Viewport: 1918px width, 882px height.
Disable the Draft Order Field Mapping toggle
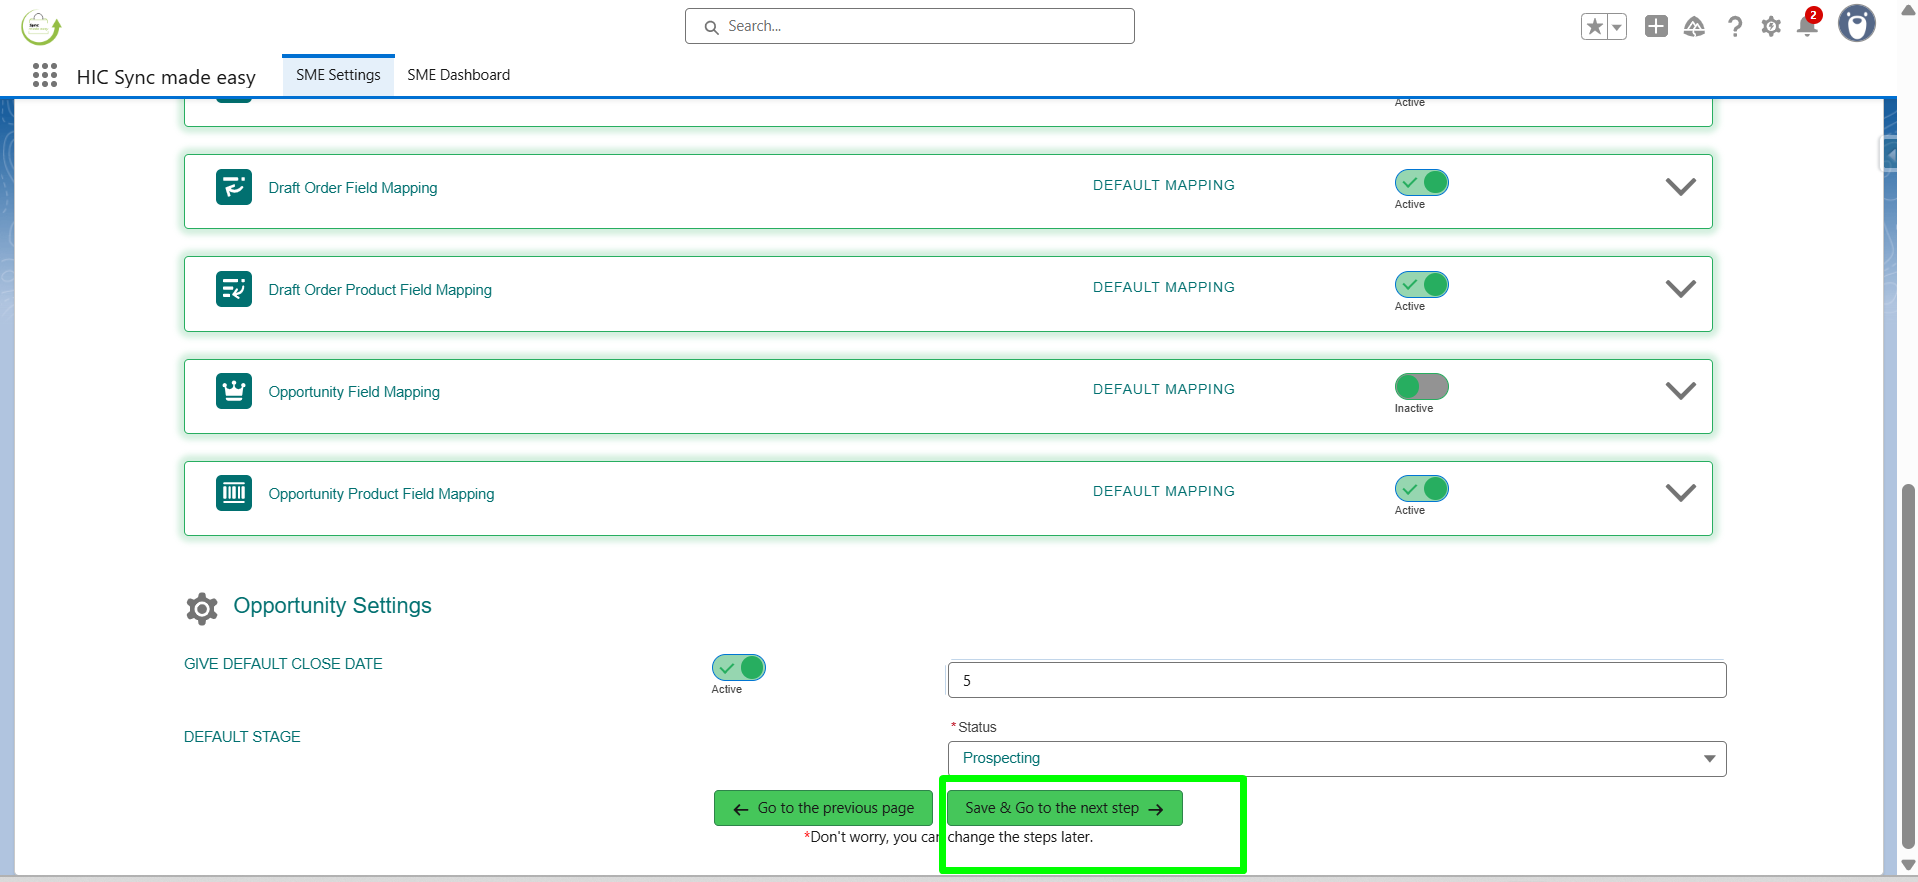pos(1421,183)
